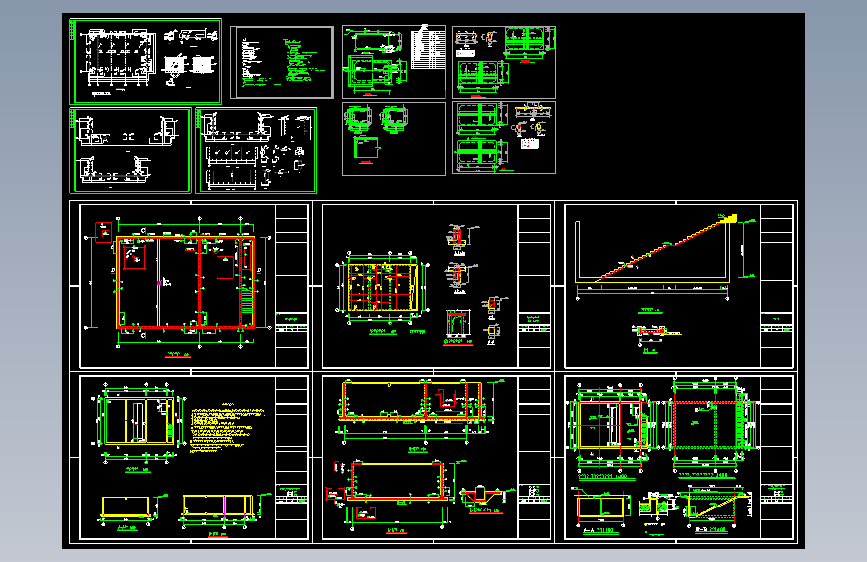Click the white table beside the green tank plan
This screenshot has width=867, height=562.
click(x=428, y=49)
